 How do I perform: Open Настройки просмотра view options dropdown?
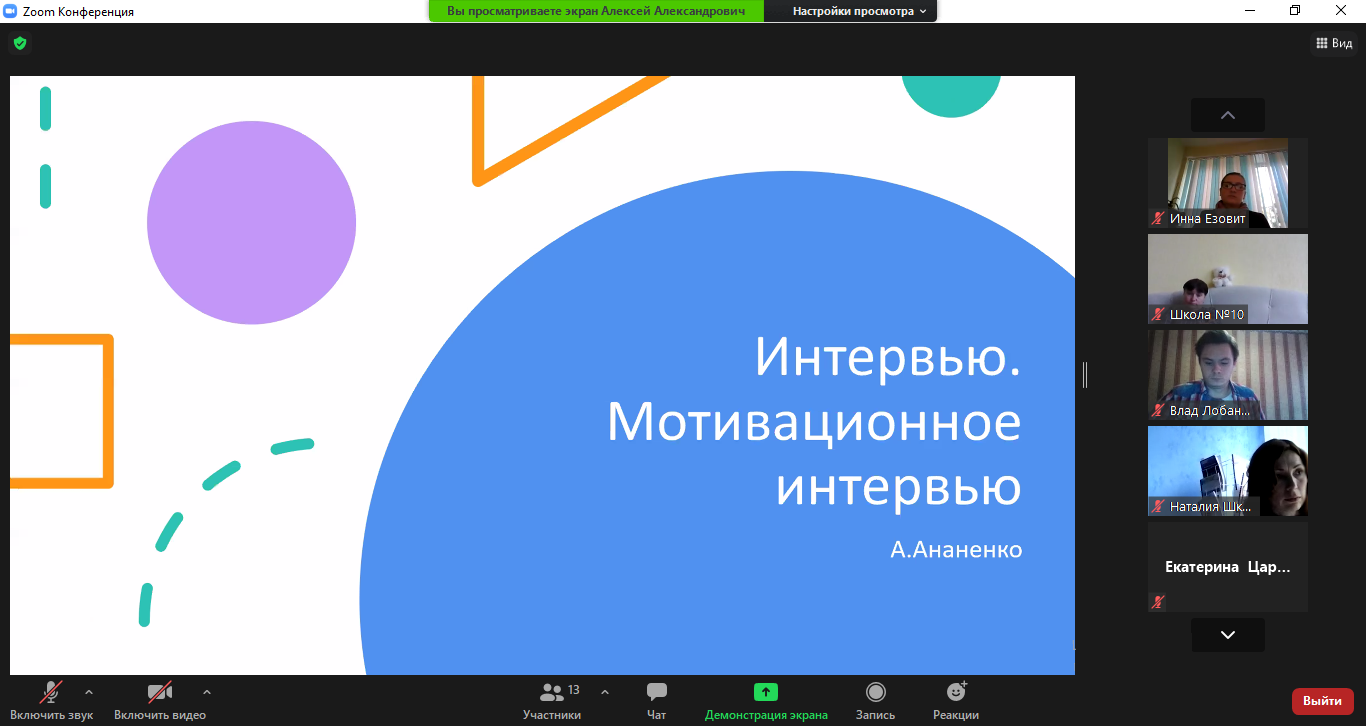coord(859,11)
